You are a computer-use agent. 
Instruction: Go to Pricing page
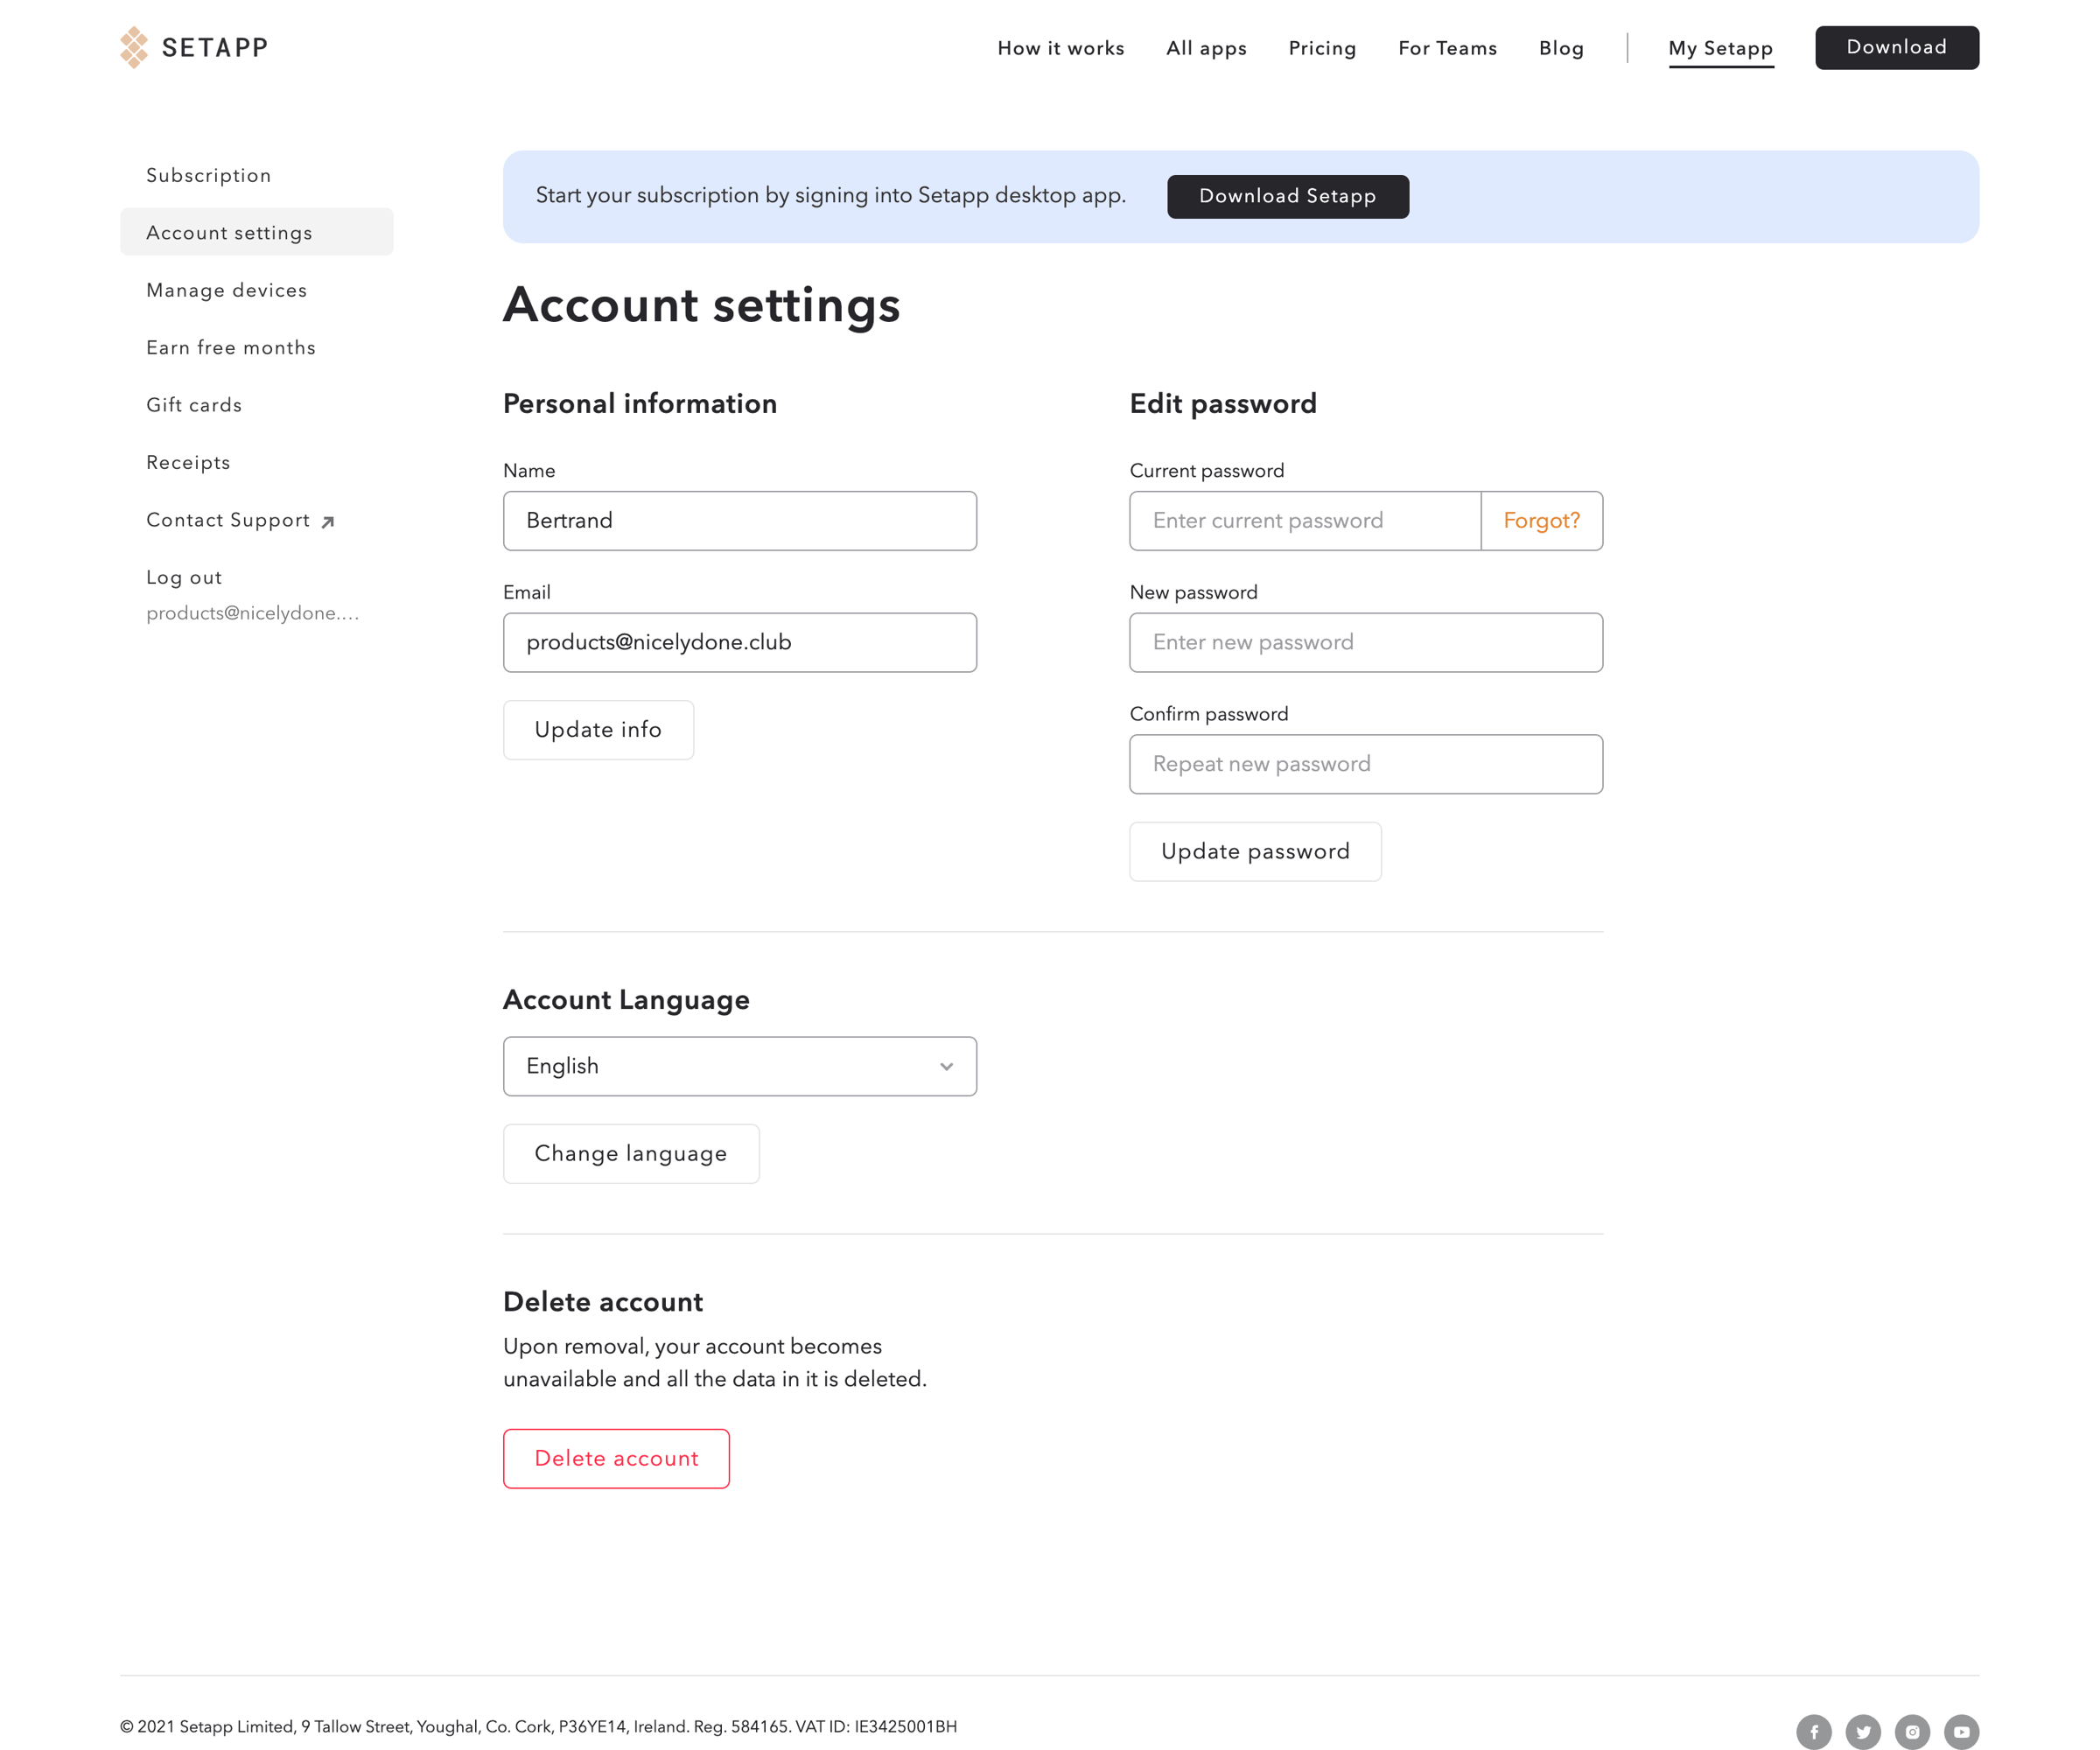1322,48
